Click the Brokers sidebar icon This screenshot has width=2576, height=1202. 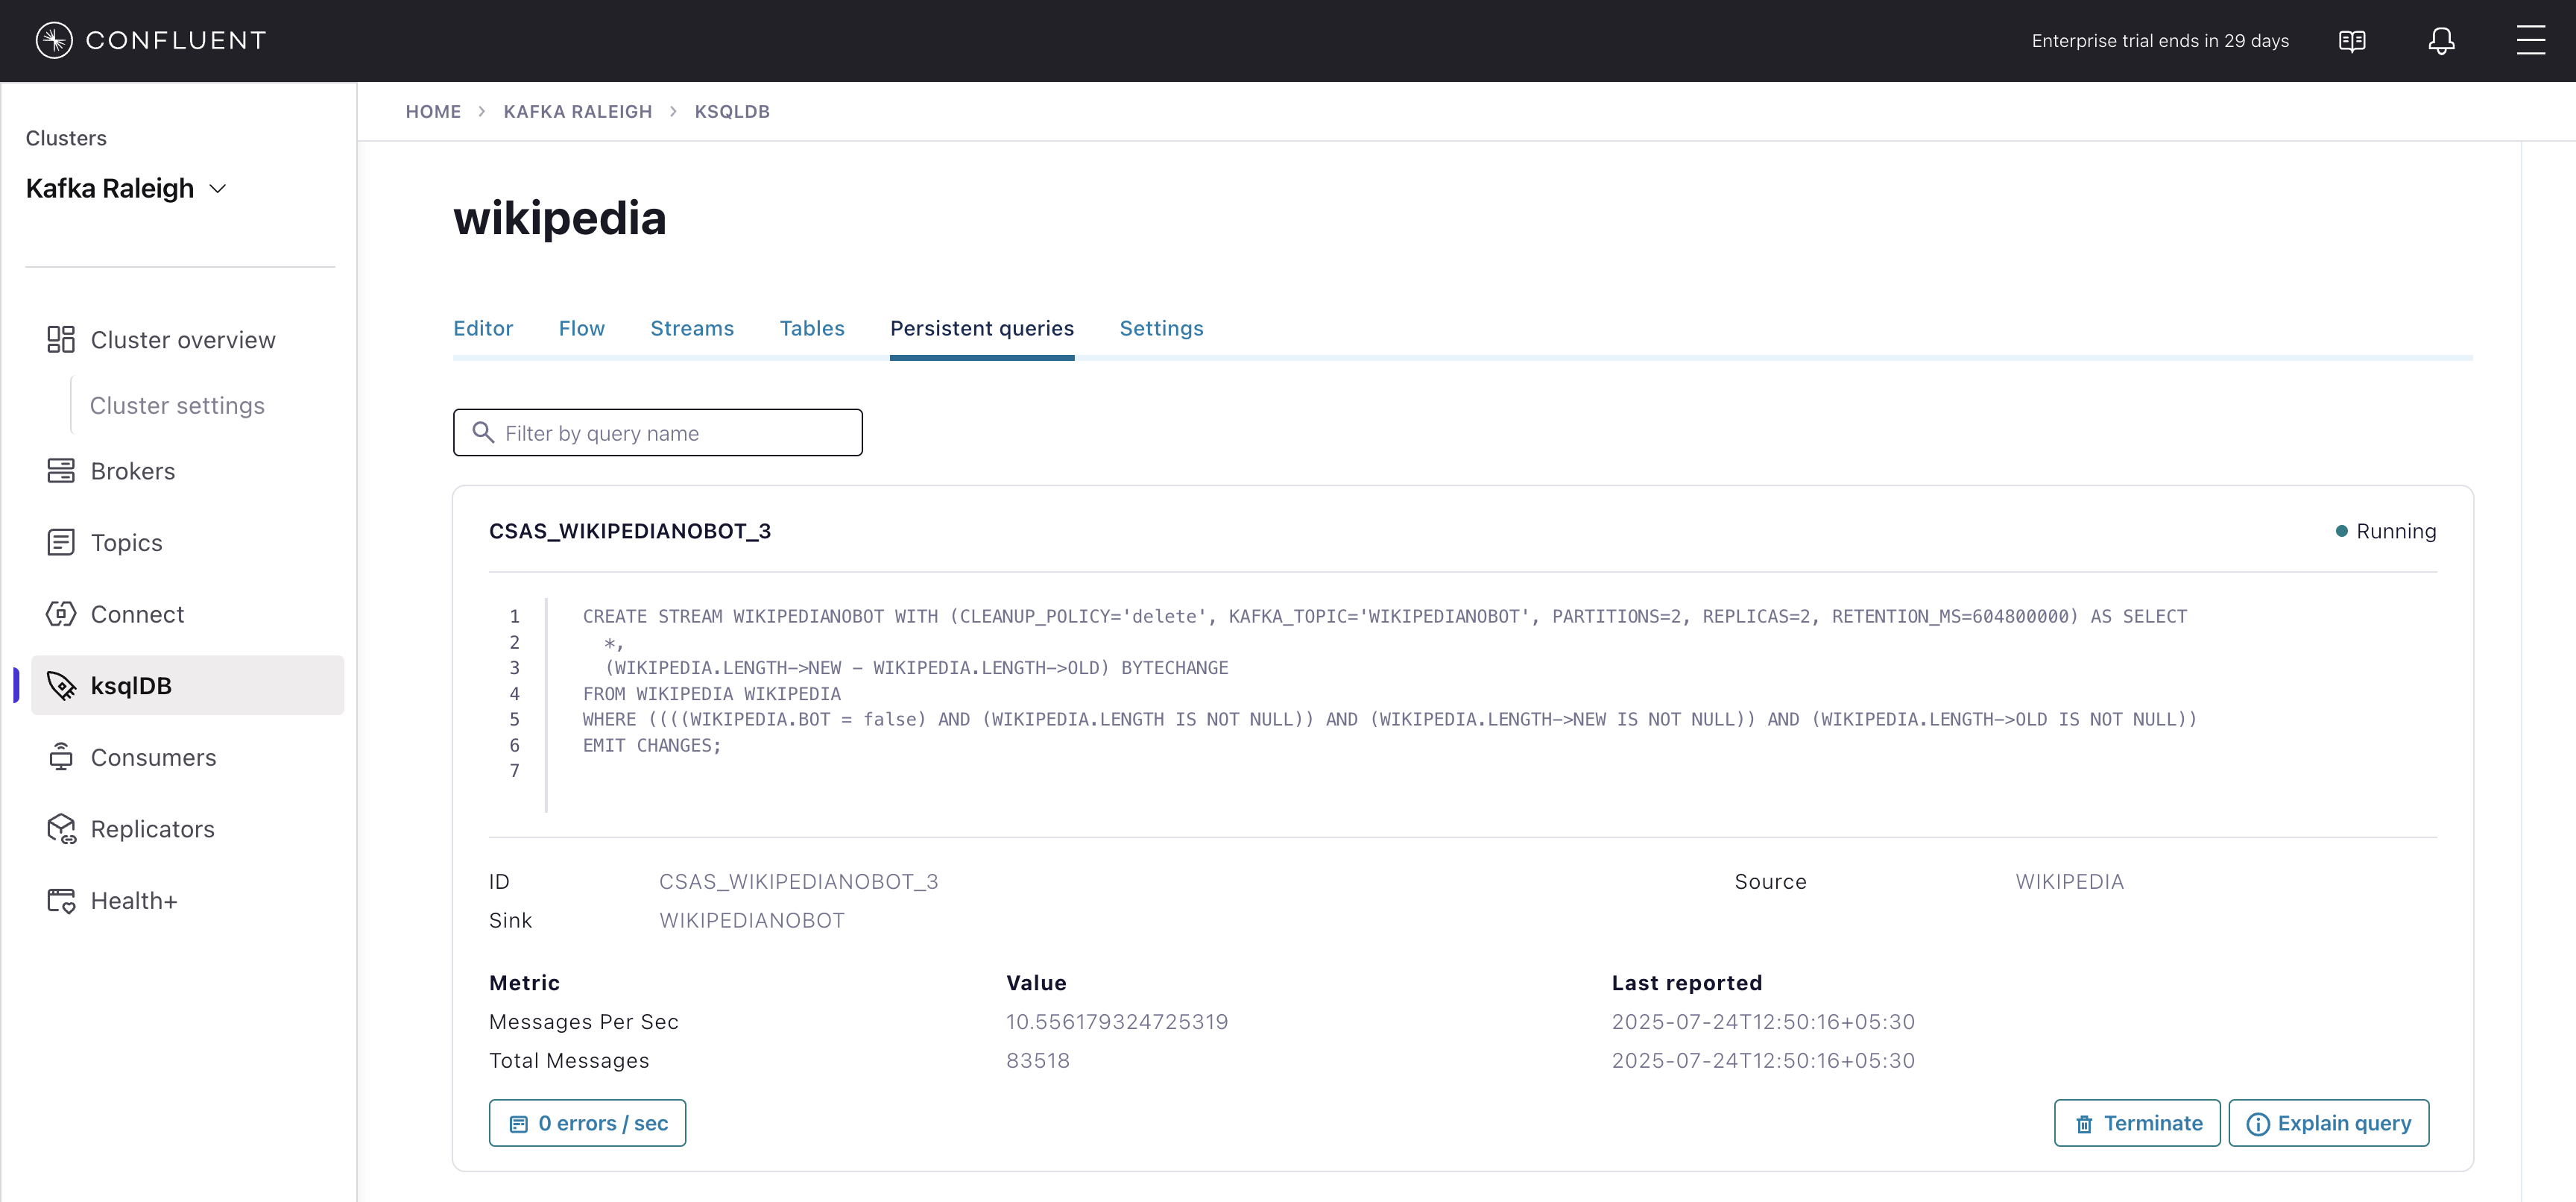tap(61, 471)
